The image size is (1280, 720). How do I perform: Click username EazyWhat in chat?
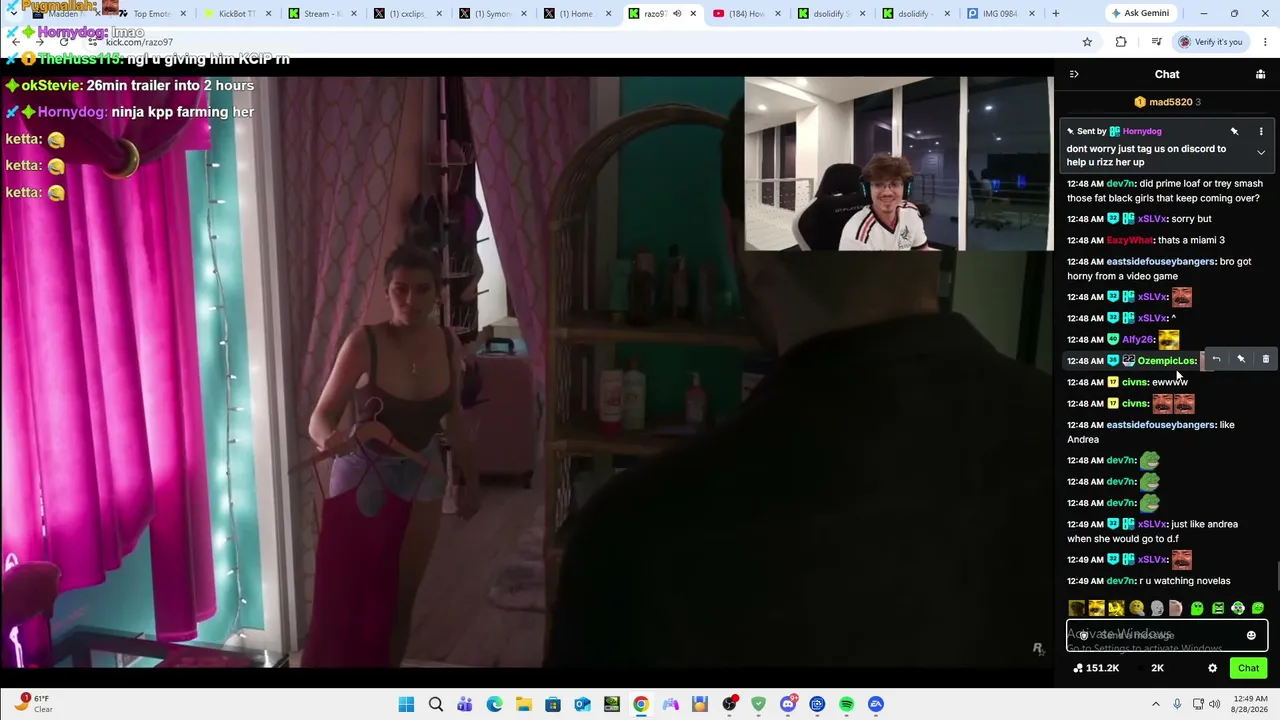pos(1129,240)
